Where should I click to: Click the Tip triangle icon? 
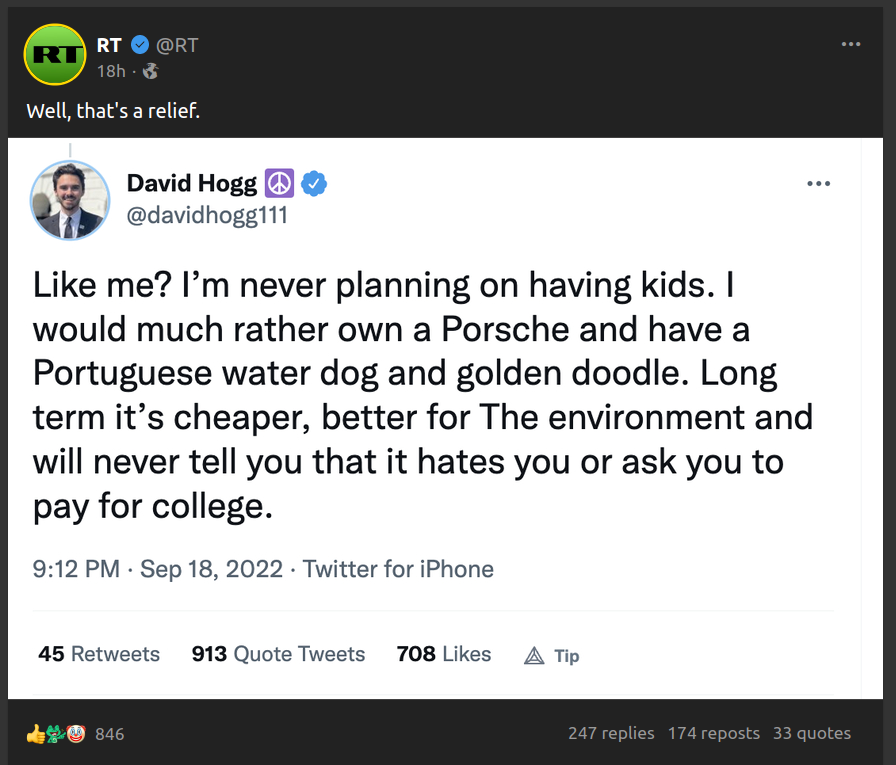(535, 656)
